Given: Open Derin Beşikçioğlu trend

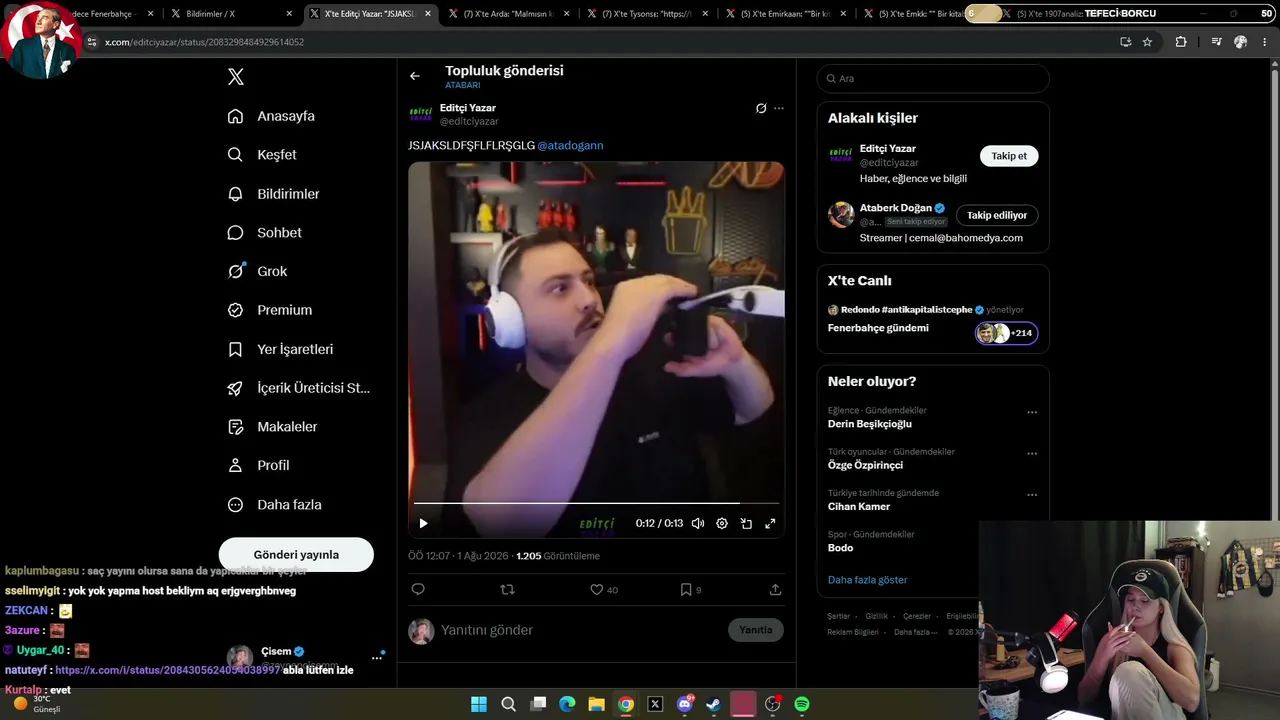Looking at the screenshot, I should click(870, 424).
